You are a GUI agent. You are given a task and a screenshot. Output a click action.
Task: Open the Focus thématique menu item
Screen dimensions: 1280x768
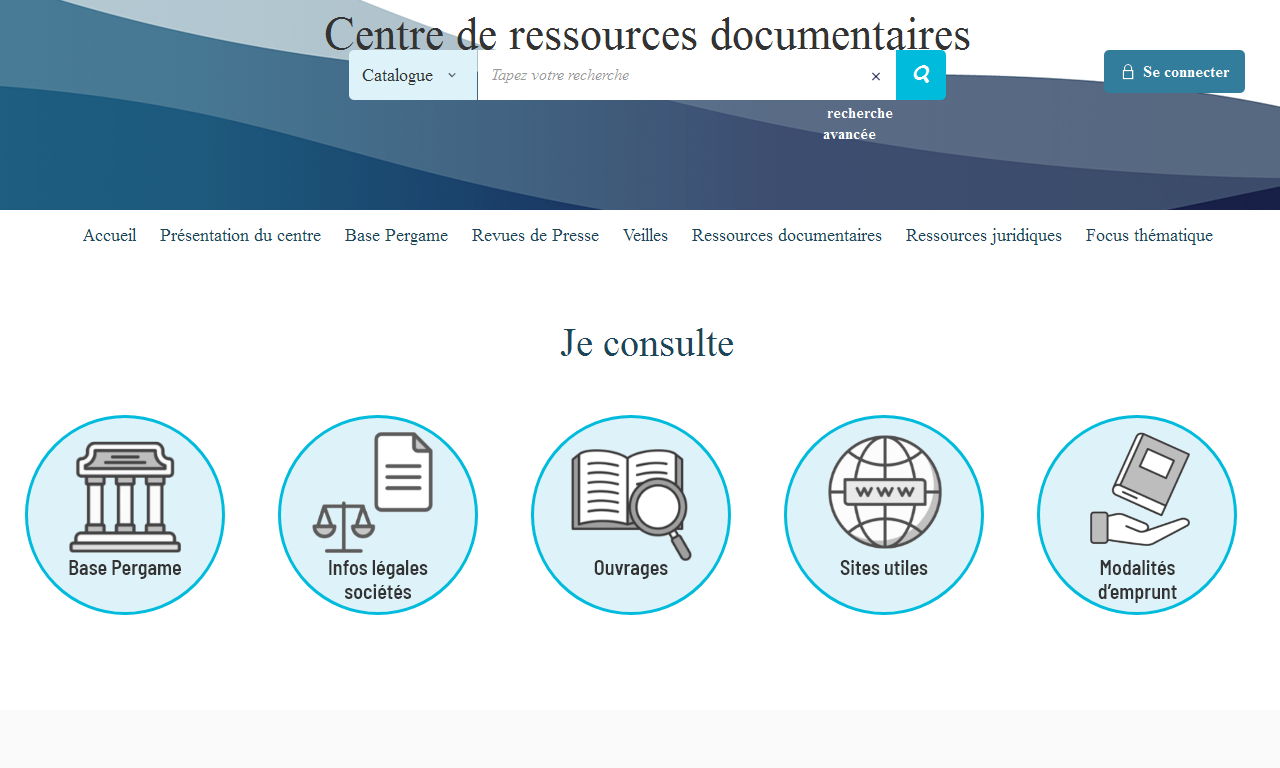(1149, 236)
